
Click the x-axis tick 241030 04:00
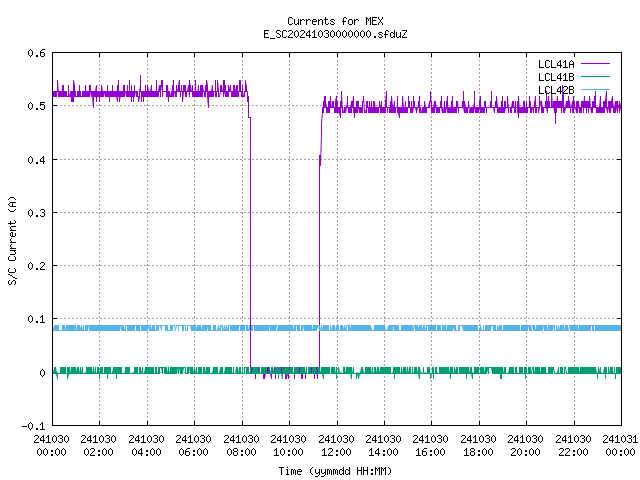pyautogui.click(x=146, y=445)
